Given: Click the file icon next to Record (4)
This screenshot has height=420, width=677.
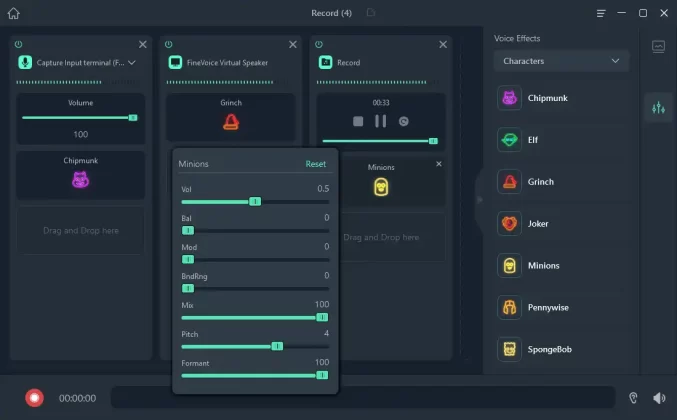Looking at the screenshot, I should pos(370,13).
